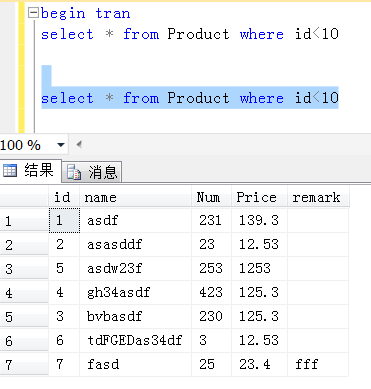Click the Price cell in bvbasdf row
The width and height of the screenshot is (371, 389).
[259, 316]
